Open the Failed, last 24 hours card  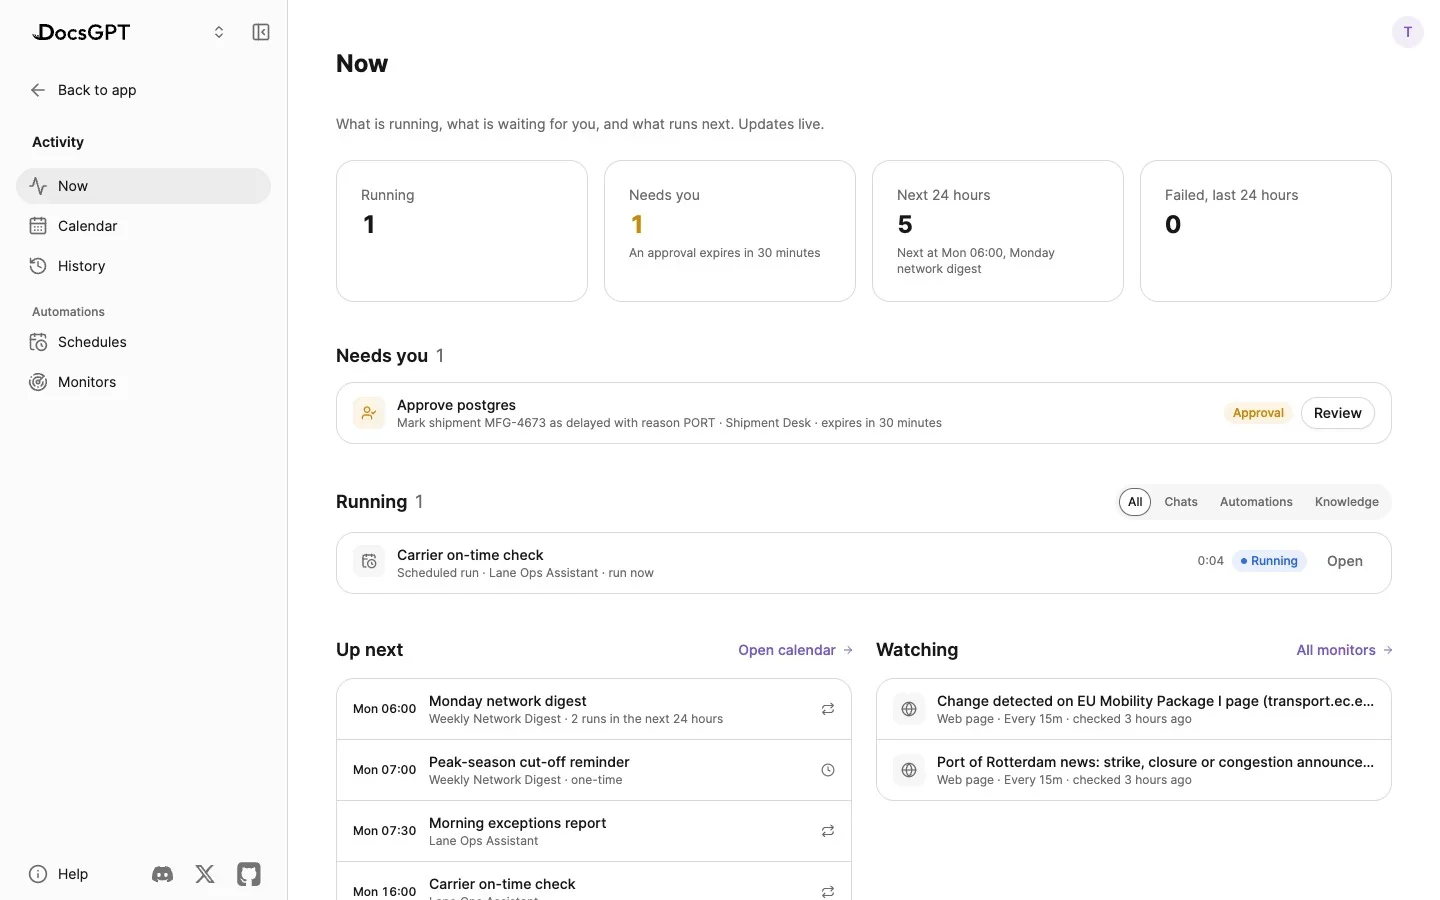1266,231
